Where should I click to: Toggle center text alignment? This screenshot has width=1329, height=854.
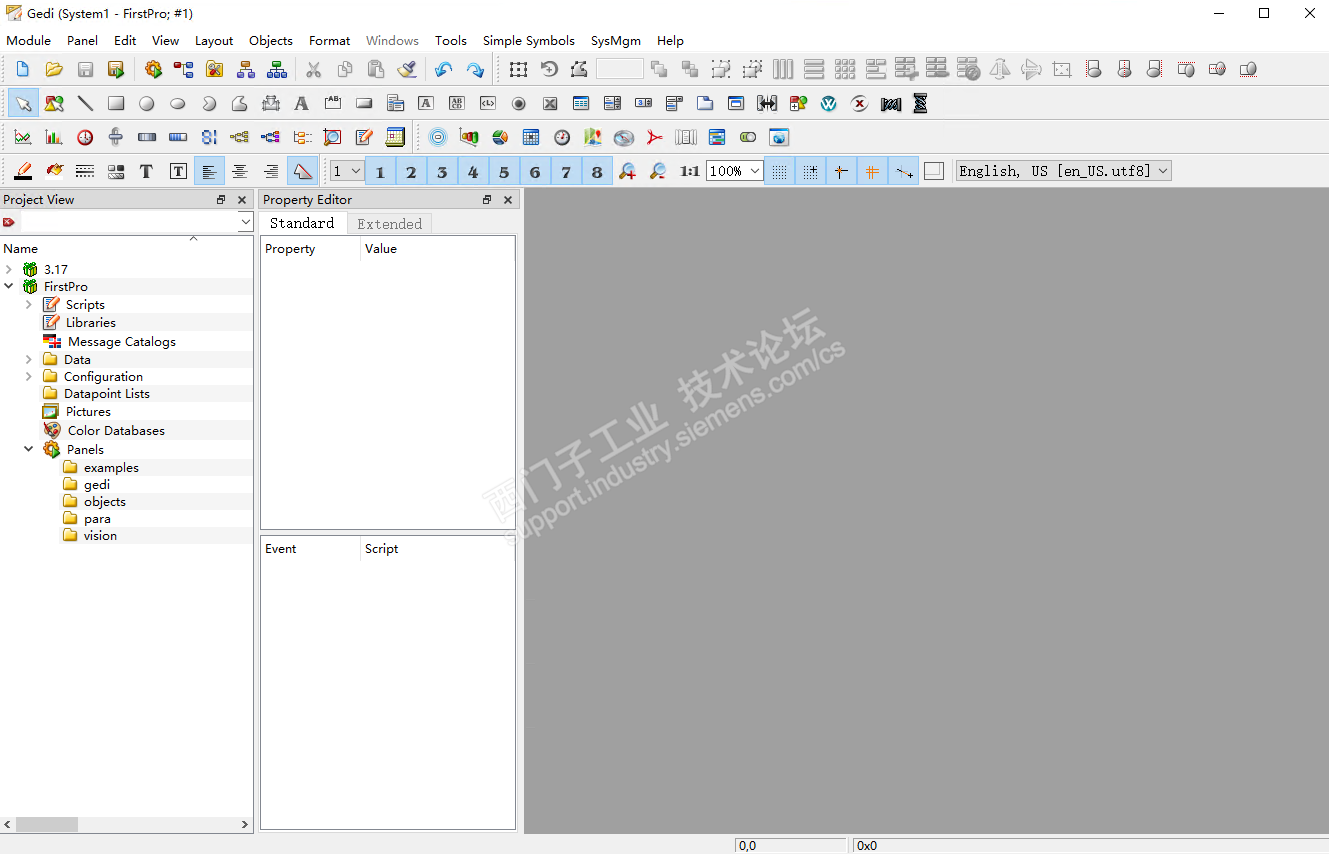click(x=240, y=171)
